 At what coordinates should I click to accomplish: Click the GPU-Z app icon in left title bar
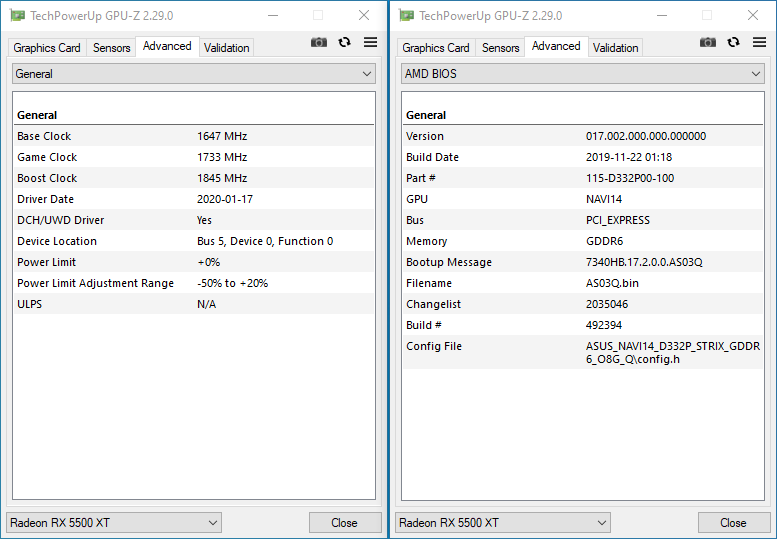(x=17, y=16)
